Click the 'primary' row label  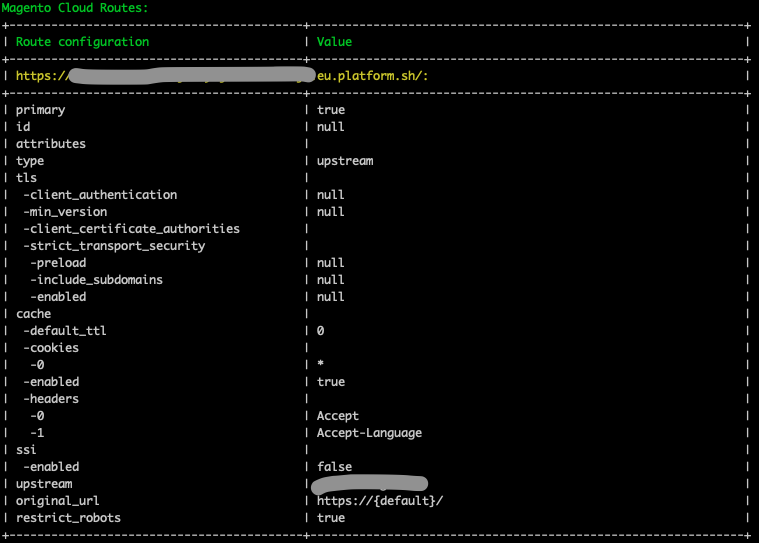tap(40, 110)
